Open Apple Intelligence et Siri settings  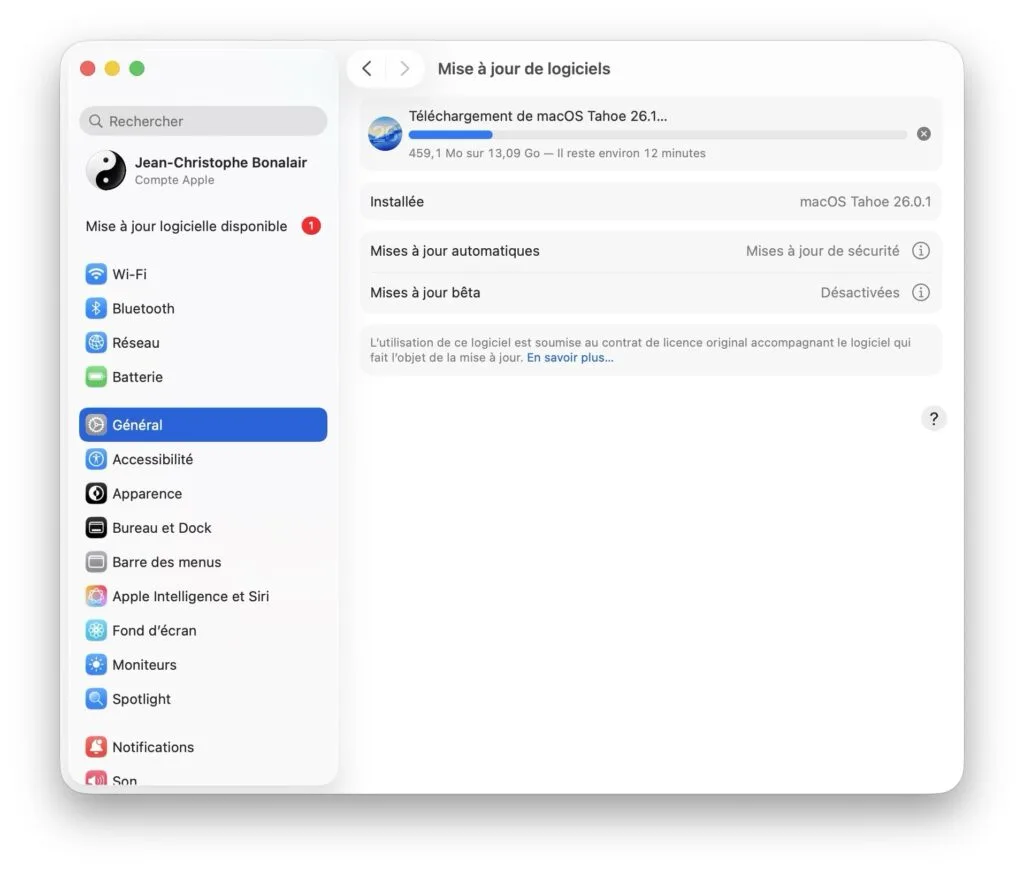pyautogui.click(x=96, y=596)
